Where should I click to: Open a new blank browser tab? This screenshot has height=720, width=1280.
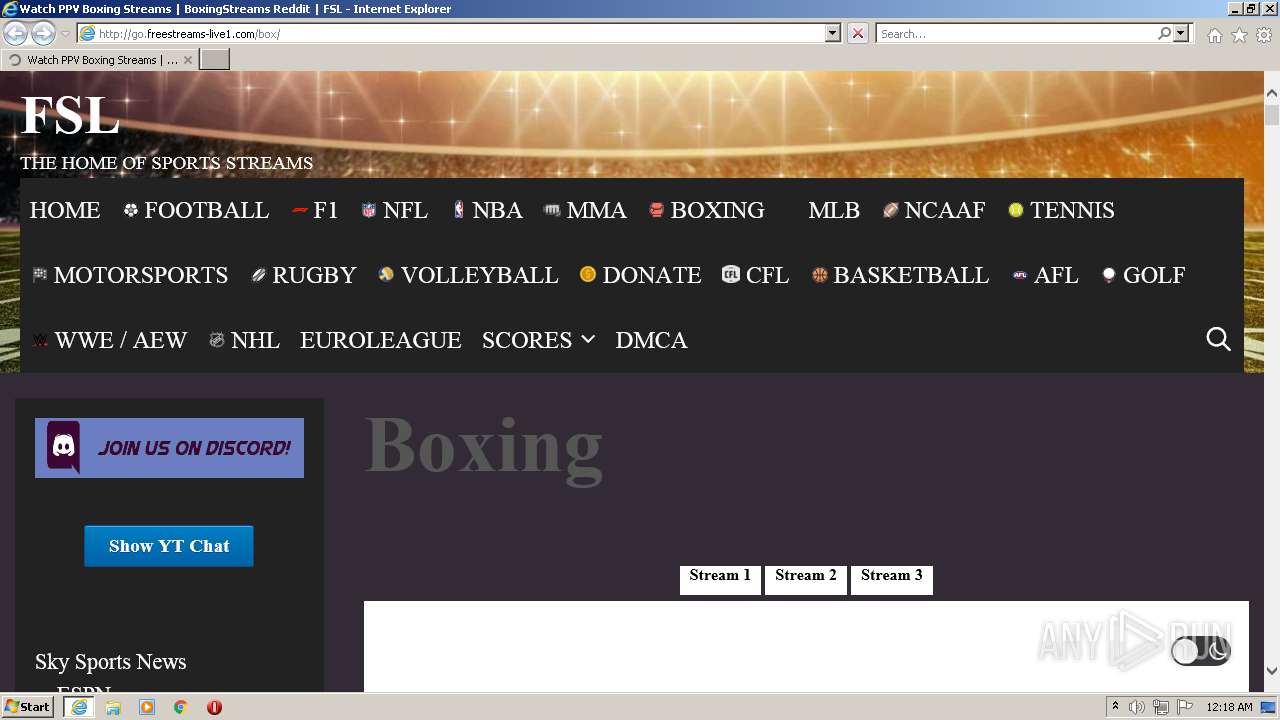[215, 60]
